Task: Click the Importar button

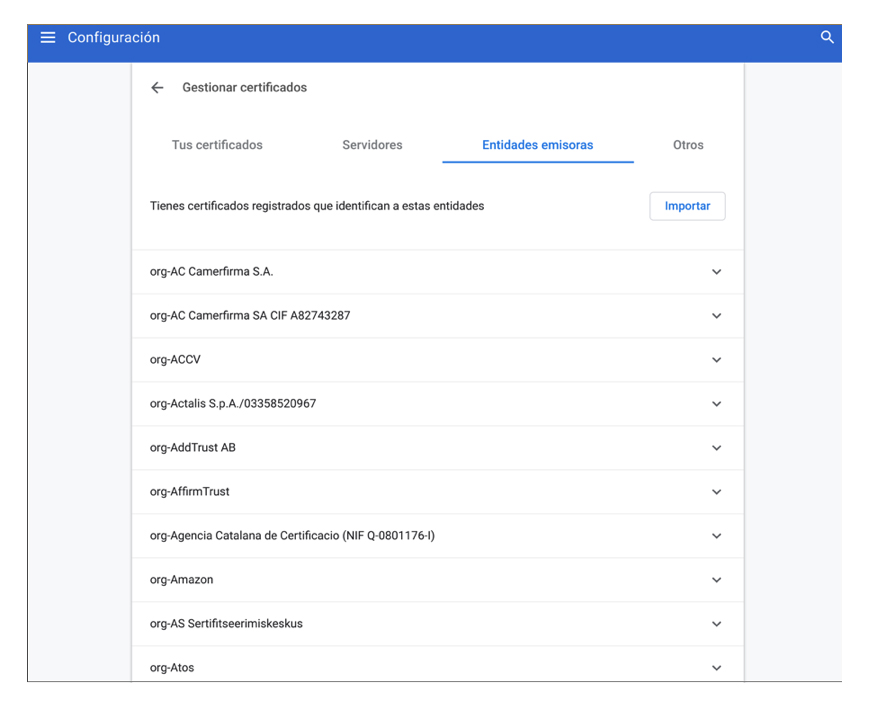Action: coord(687,206)
